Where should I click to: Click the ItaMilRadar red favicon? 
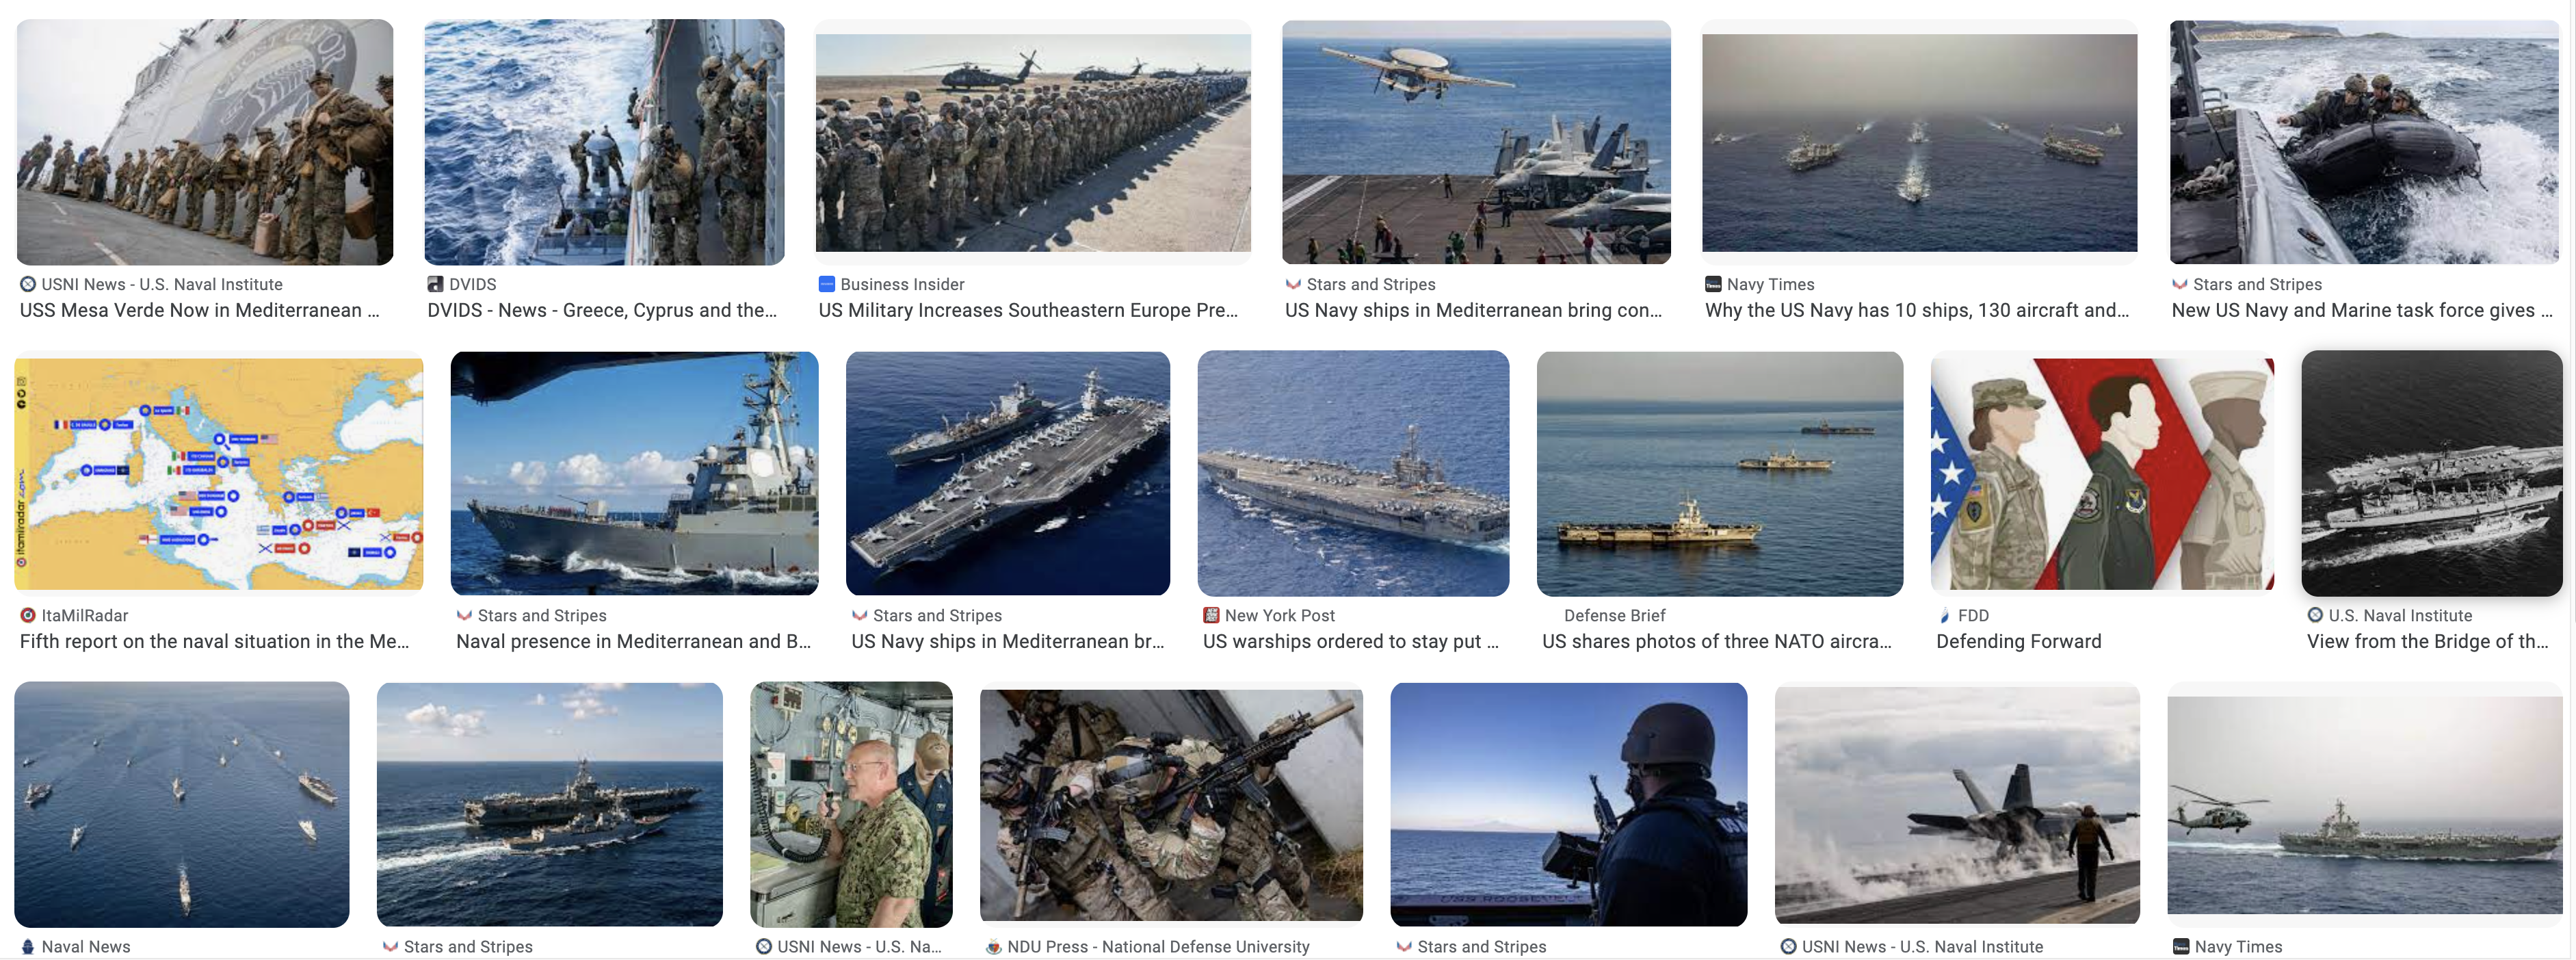28,615
